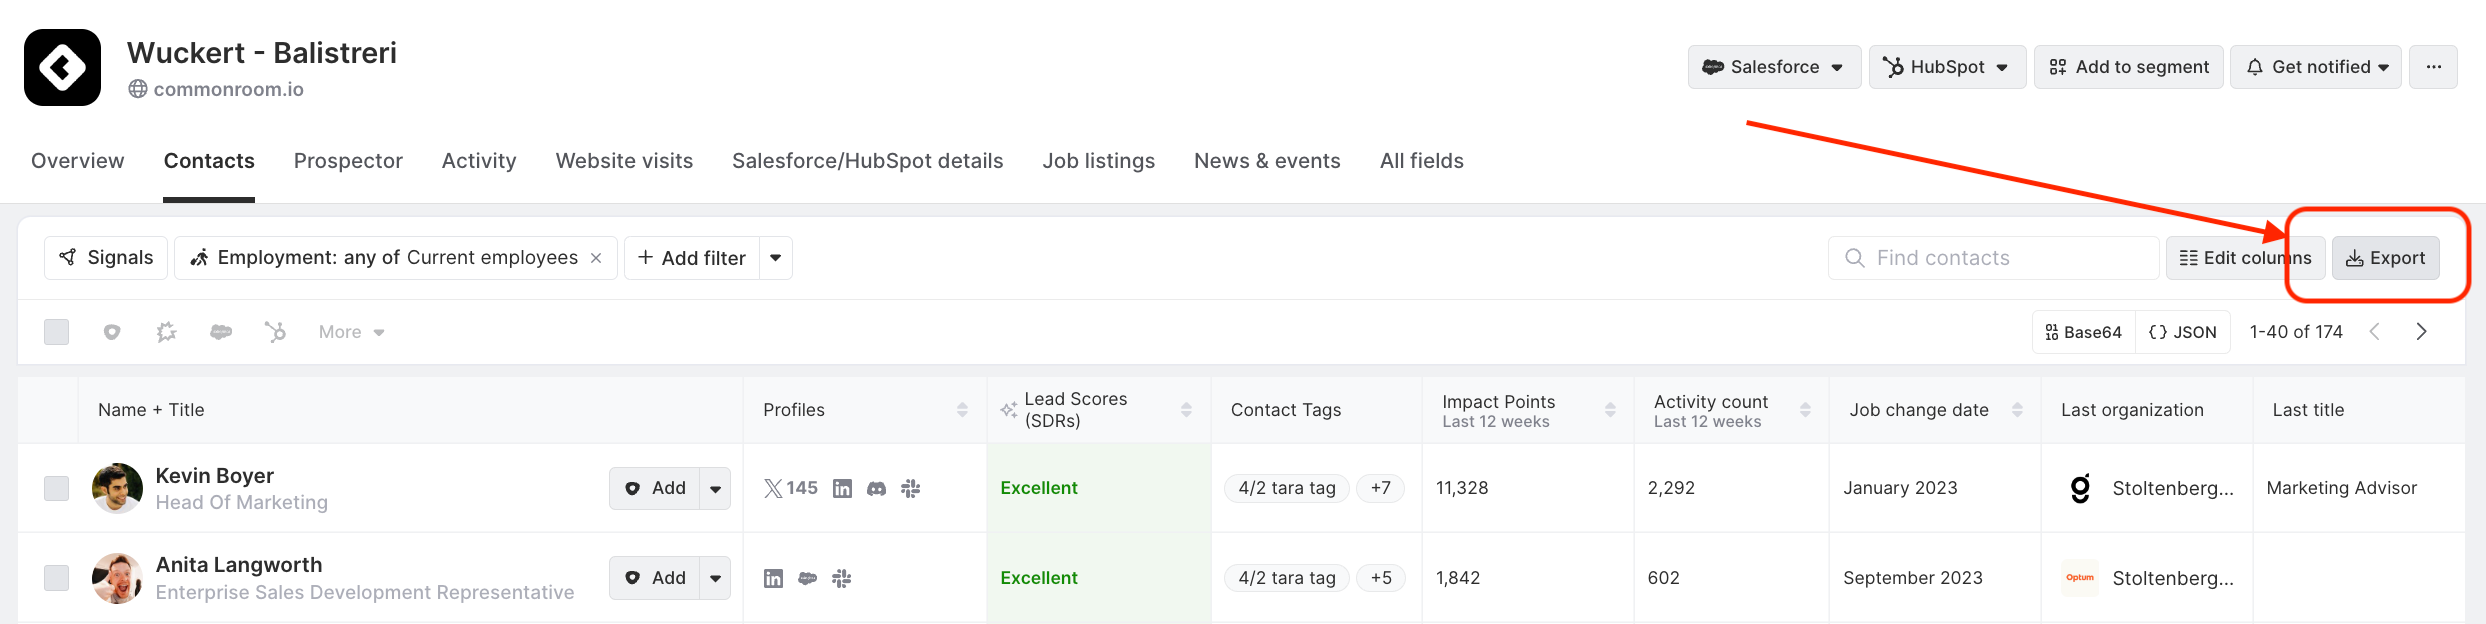Viewport: 2486px width, 624px height.
Task: Click the gear icon in bulk action toolbar
Action: [x=166, y=332]
